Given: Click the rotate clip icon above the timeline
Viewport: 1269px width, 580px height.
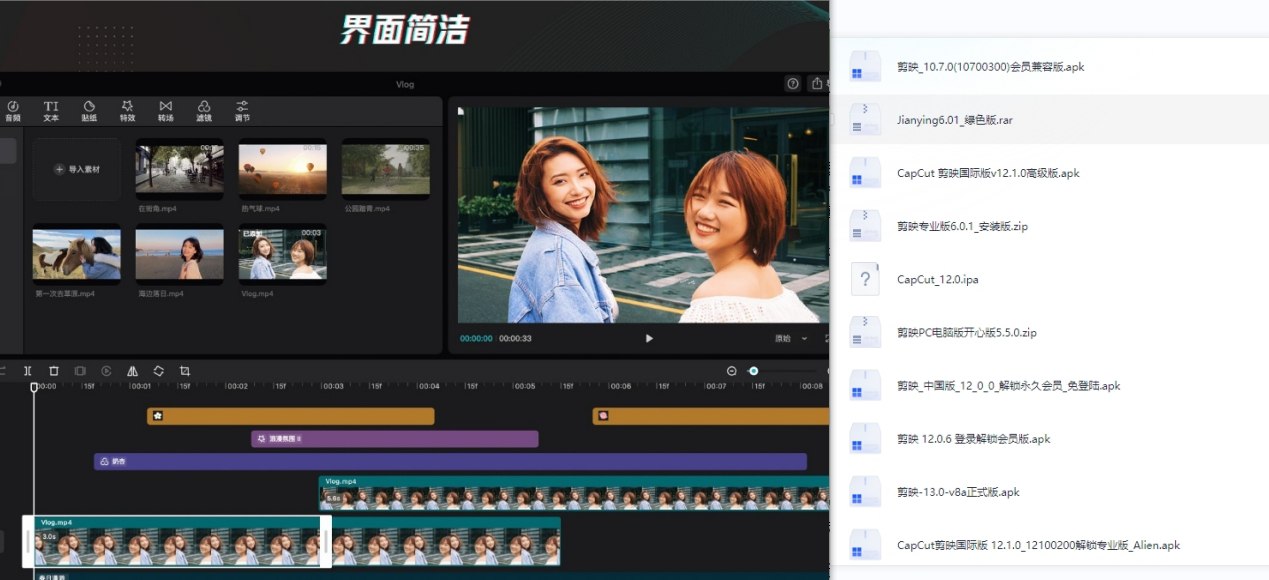Looking at the screenshot, I should (x=158, y=371).
